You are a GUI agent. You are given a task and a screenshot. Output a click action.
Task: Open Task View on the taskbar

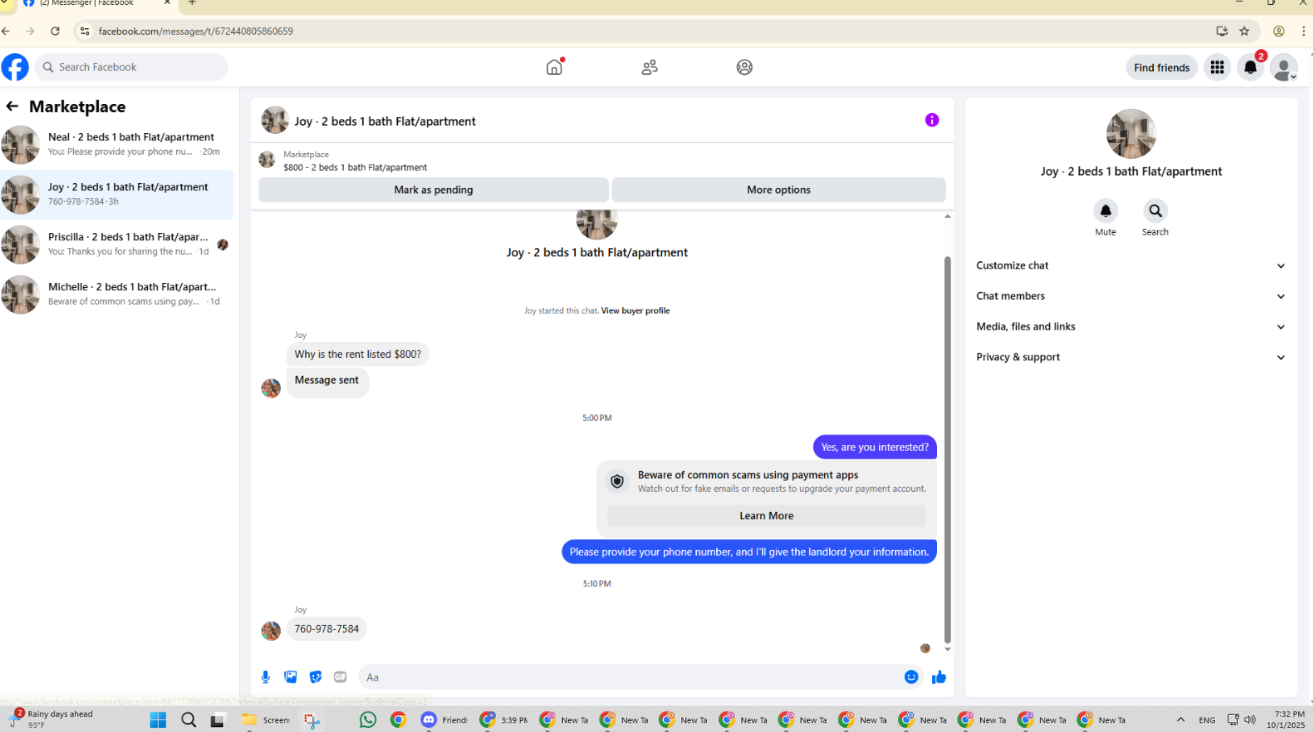pyautogui.click(x=218, y=720)
